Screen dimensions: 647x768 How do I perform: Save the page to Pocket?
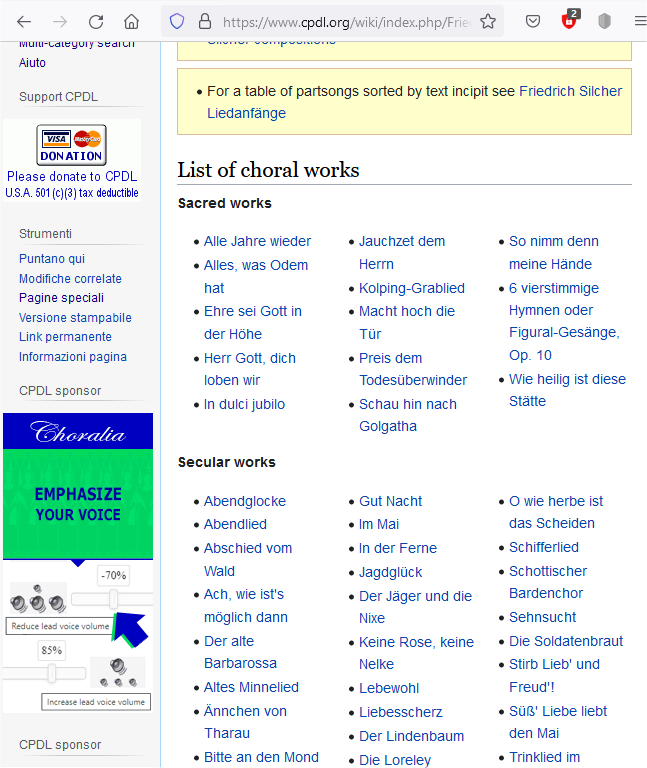point(534,21)
